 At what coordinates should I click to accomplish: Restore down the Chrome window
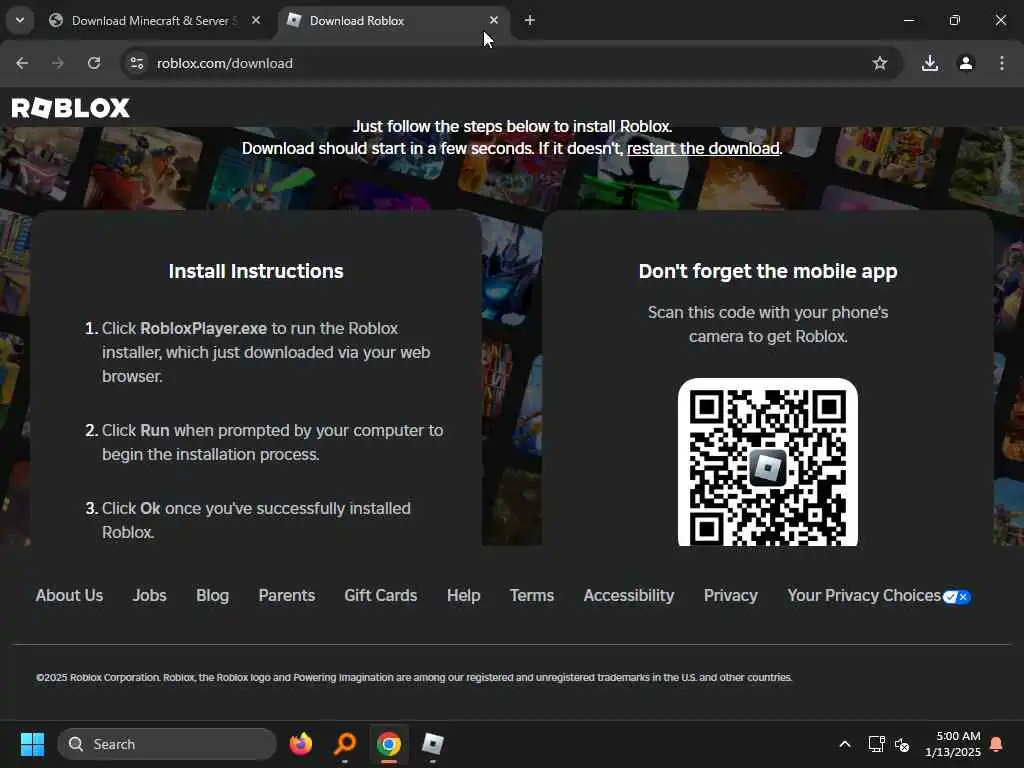tap(955, 20)
